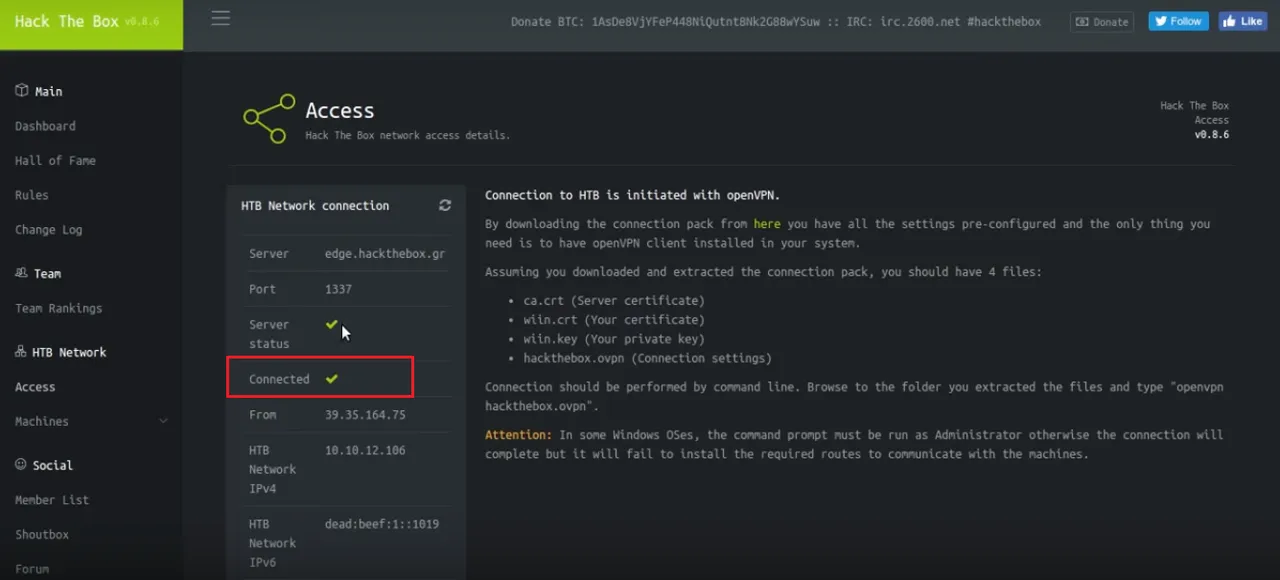Click the refresh icon in HTB Network connection
Image resolution: width=1280 pixels, height=580 pixels.
pos(445,205)
